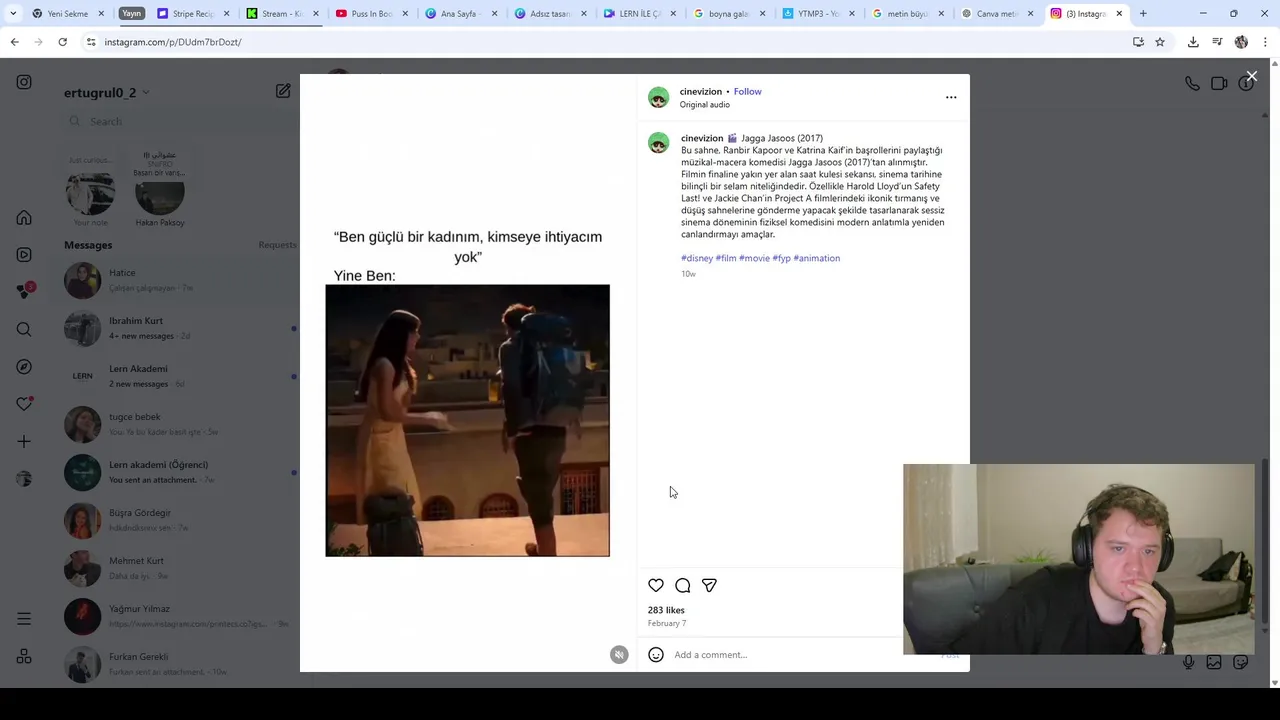Image resolution: width=1280 pixels, height=720 pixels.
Task: Switch to the Stripe Recip tab
Action: 191,14
